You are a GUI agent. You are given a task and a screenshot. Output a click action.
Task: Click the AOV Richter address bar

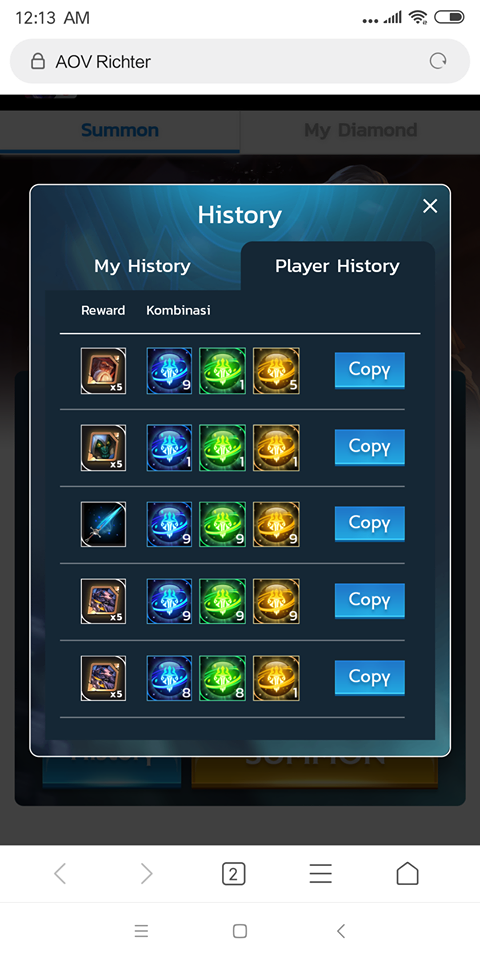coord(240,61)
